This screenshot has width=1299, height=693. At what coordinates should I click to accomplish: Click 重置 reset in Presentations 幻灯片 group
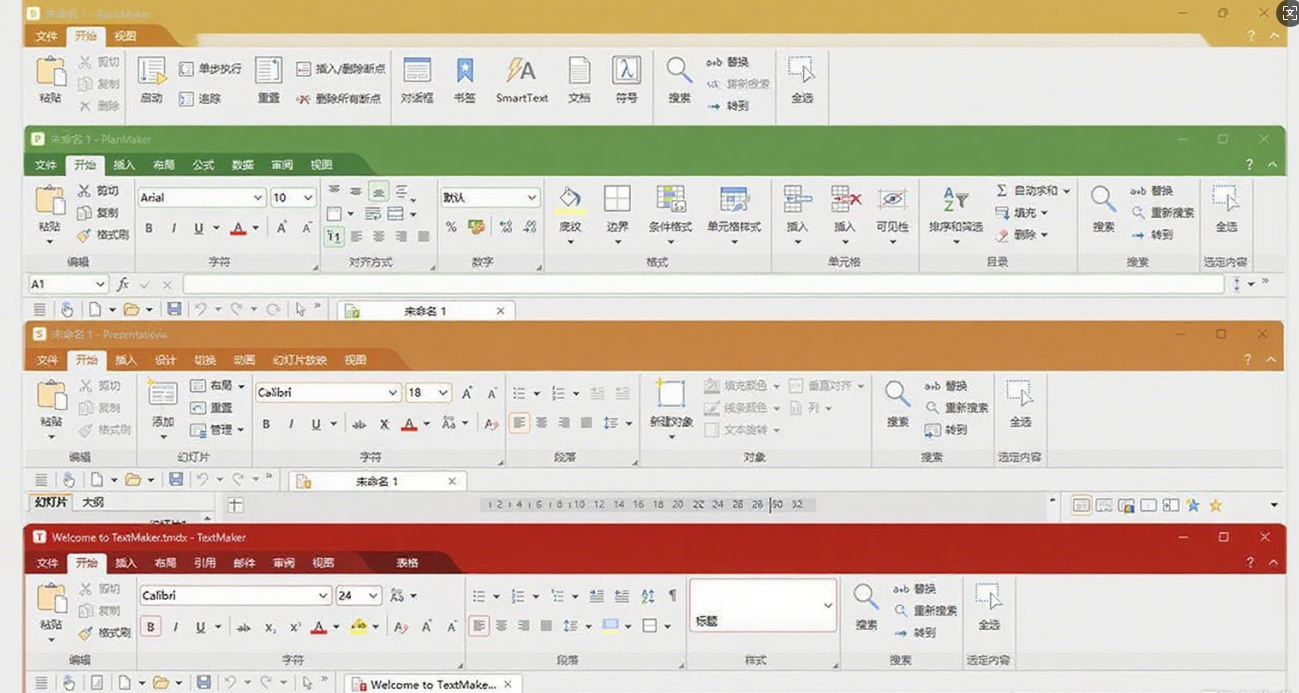pyautogui.click(x=211, y=408)
